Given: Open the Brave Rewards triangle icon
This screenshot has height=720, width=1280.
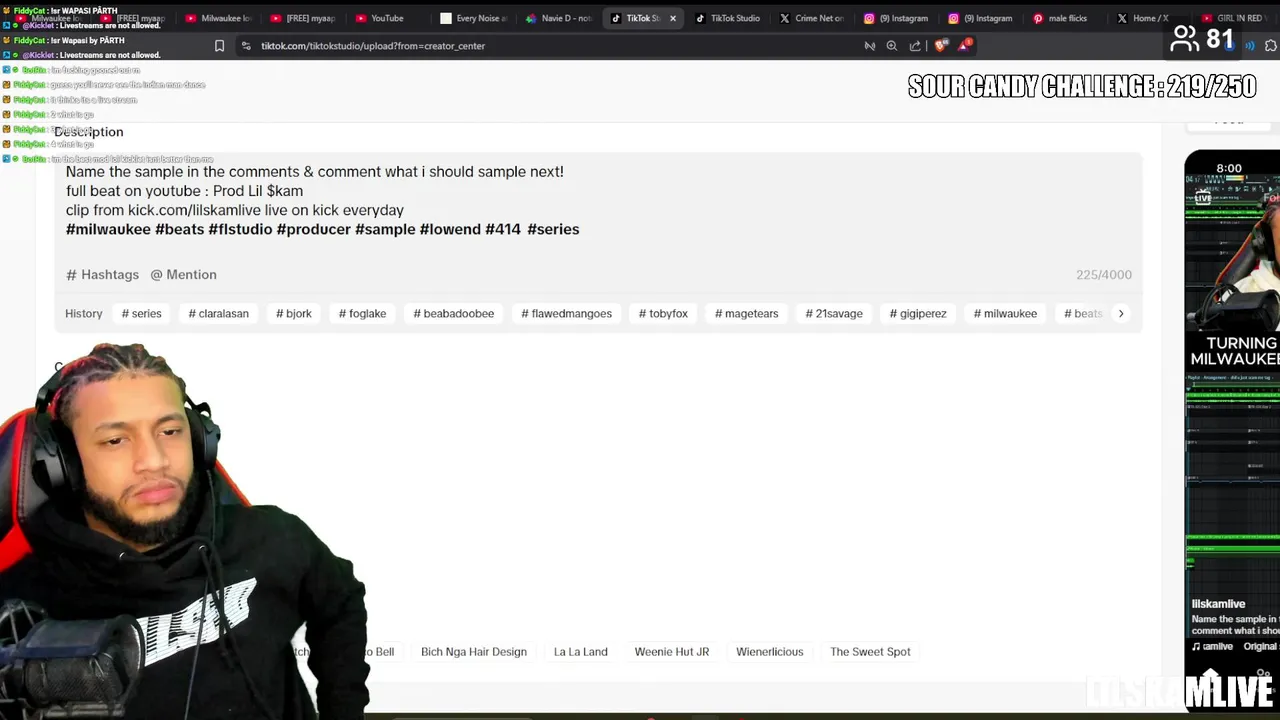Looking at the screenshot, I should click(965, 45).
